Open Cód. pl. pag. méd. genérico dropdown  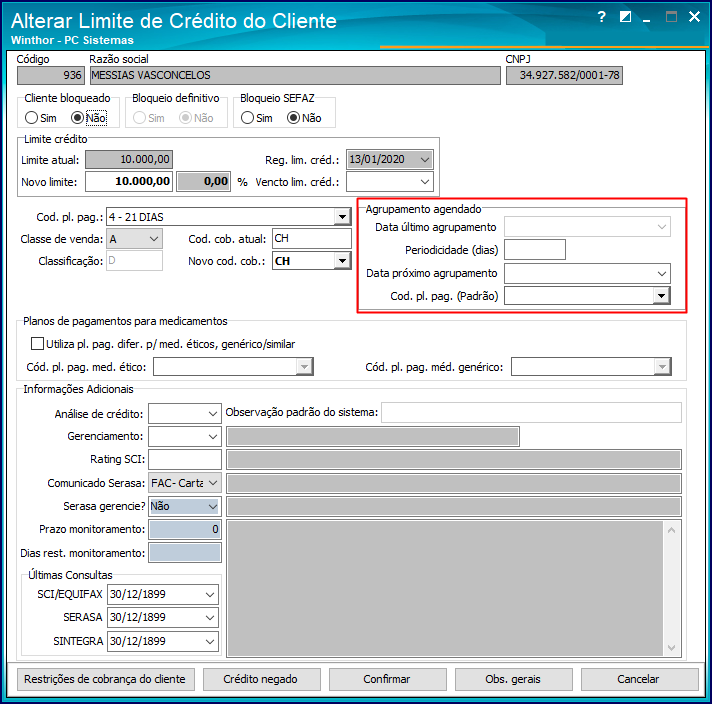[662, 367]
